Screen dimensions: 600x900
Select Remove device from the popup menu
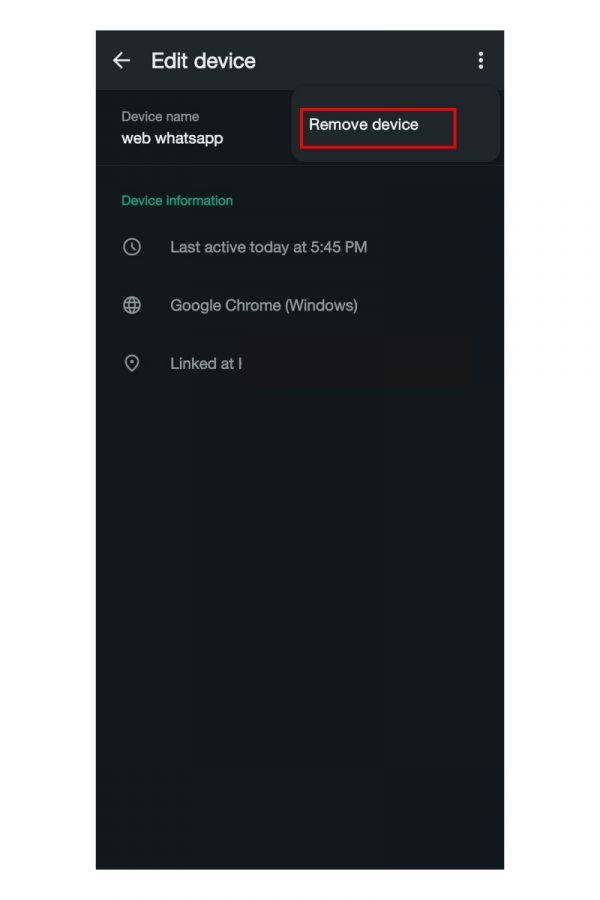(x=363, y=125)
